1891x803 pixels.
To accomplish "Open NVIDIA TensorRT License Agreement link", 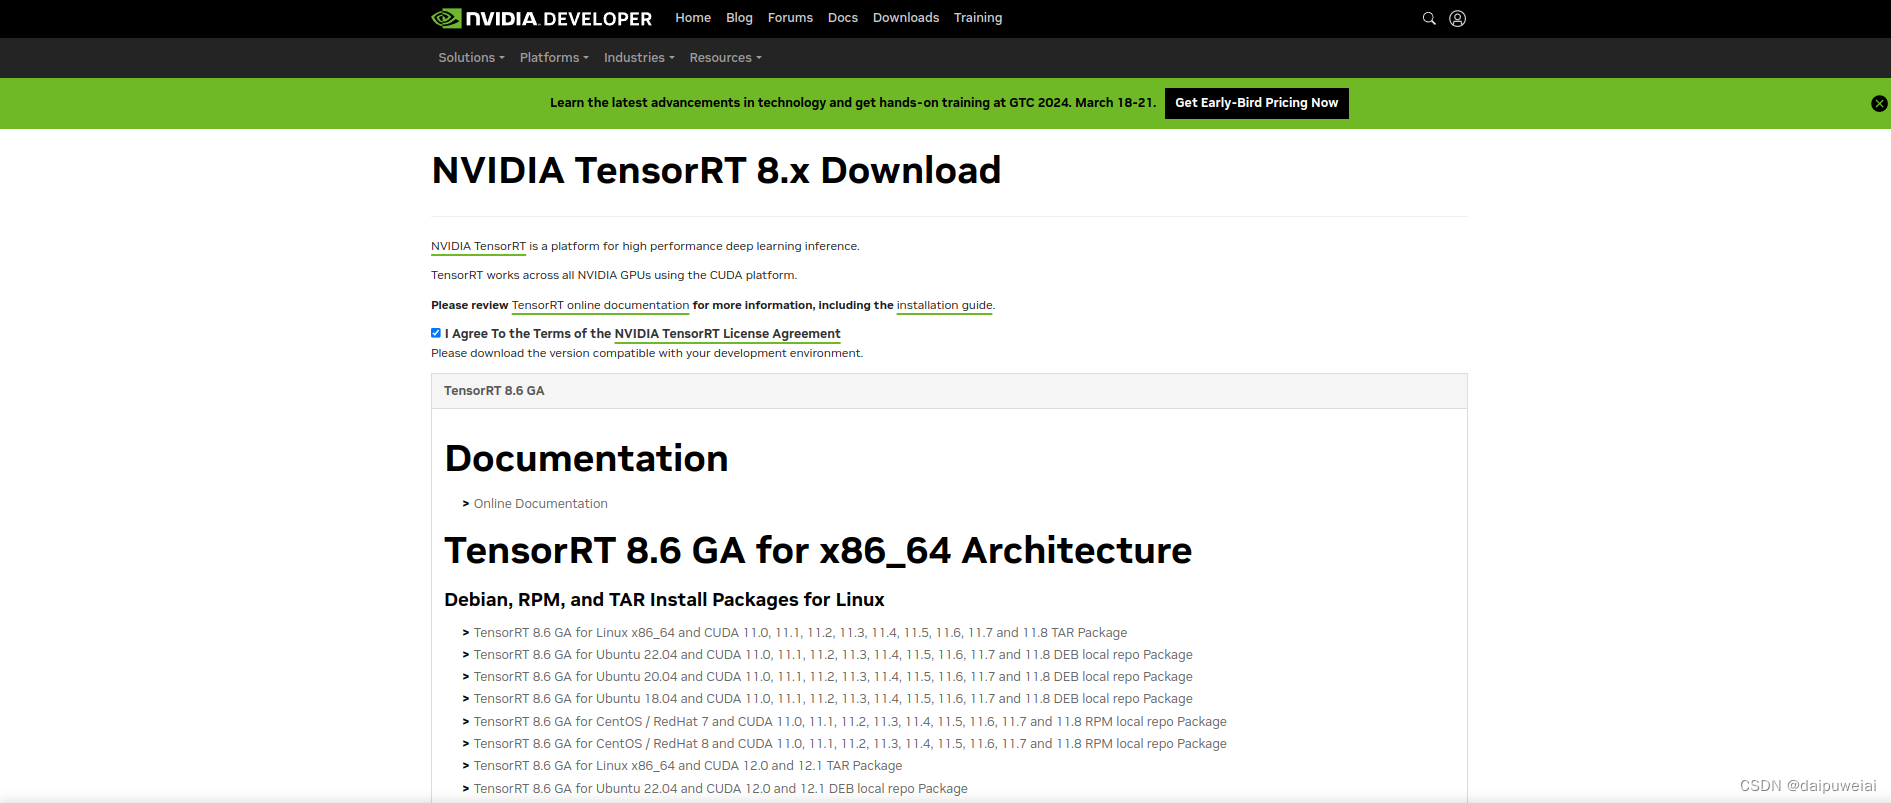I will [x=727, y=334].
